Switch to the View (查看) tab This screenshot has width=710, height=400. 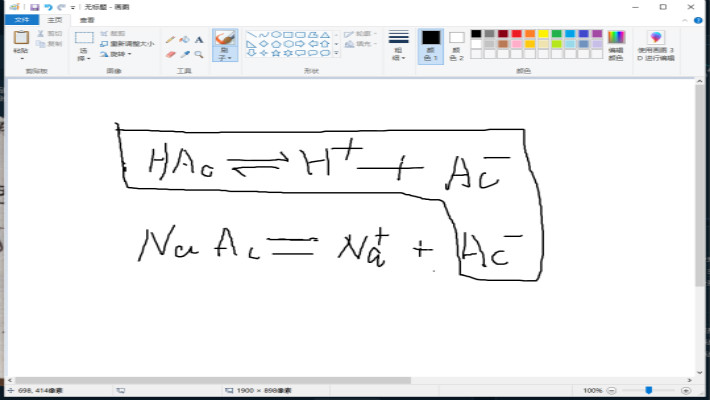[87, 19]
